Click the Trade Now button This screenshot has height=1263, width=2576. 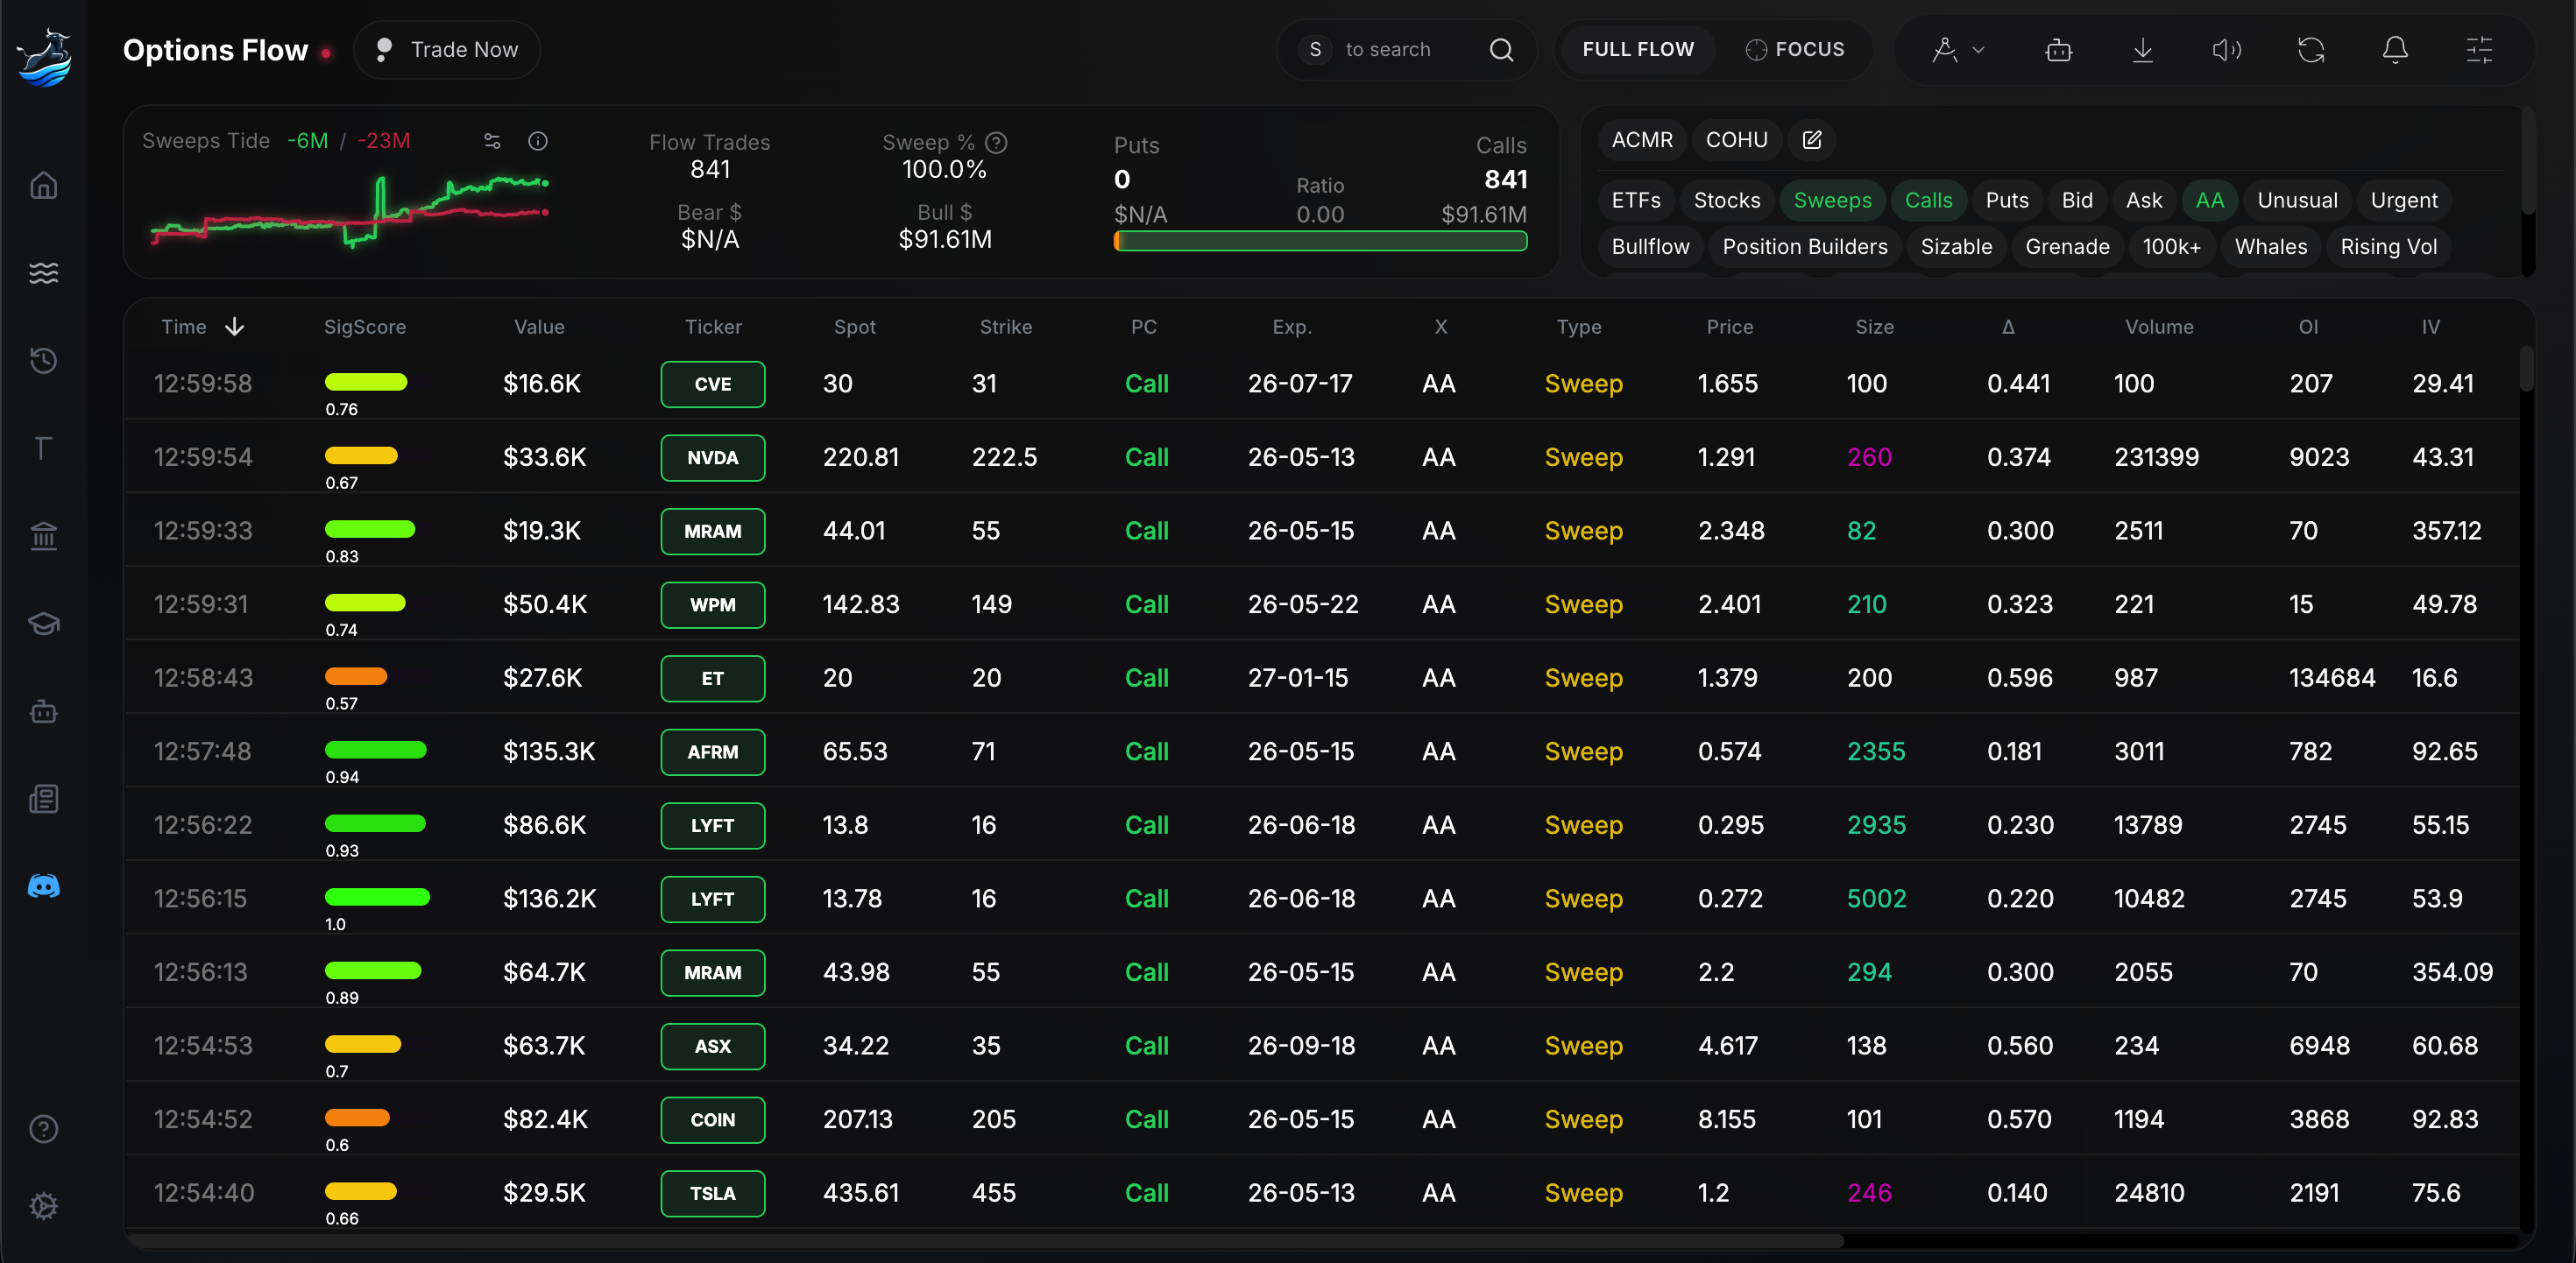(x=446, y=50)
